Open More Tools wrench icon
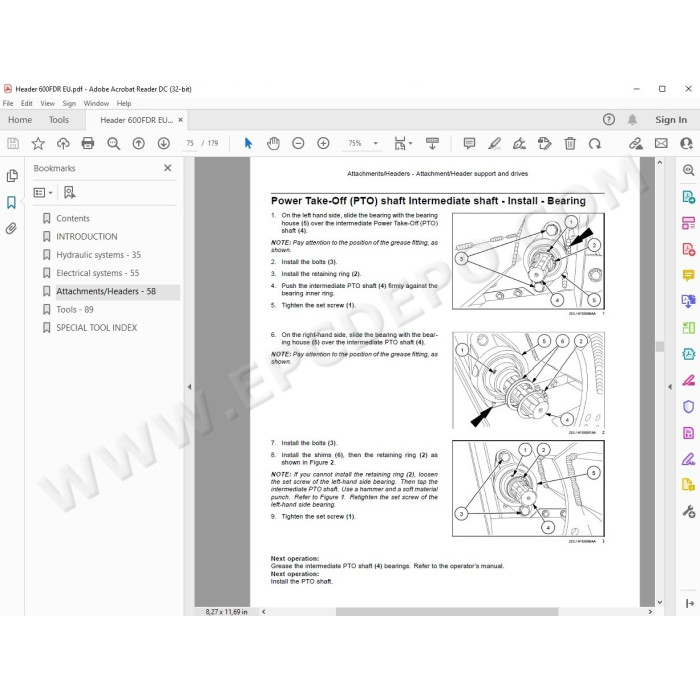The image size is (700, 700). coord(688,511)
